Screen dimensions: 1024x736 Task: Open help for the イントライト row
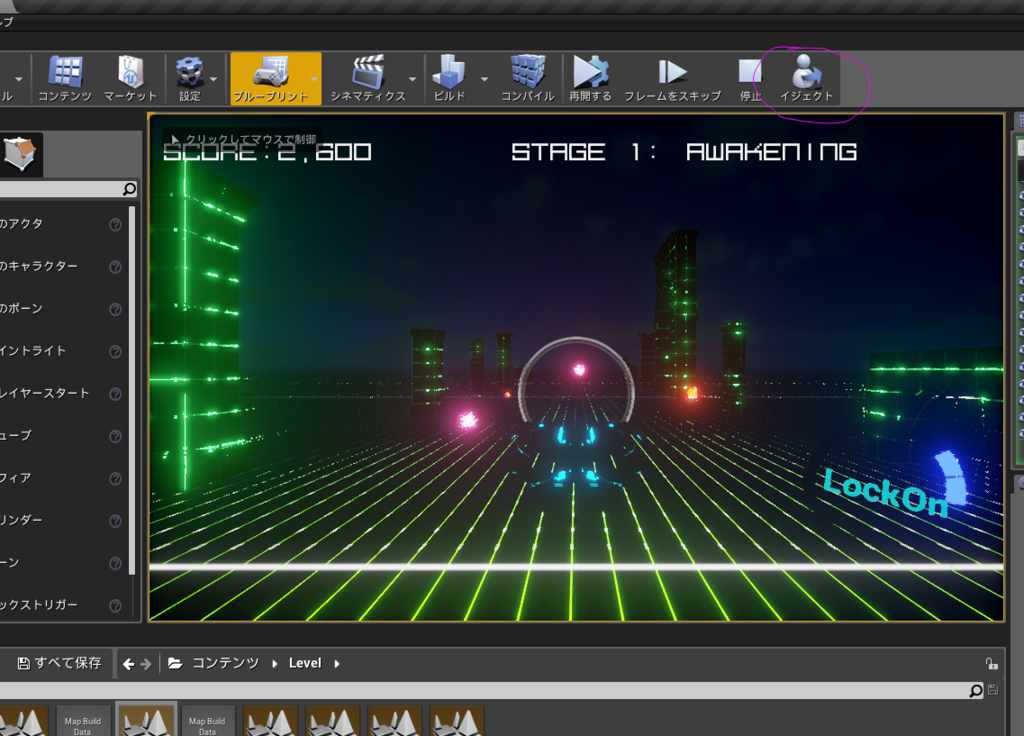click(116, 352)
